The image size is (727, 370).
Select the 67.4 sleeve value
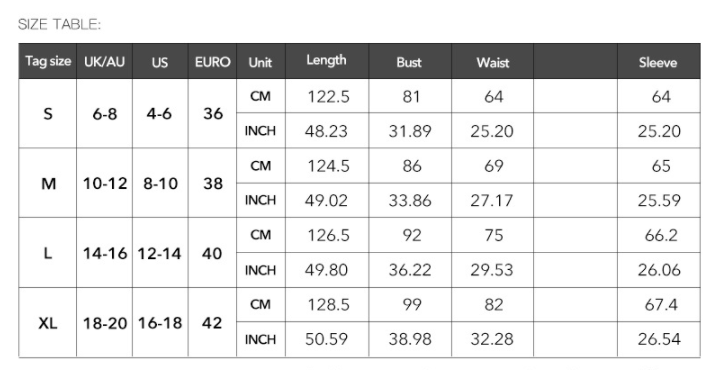[661, 305]
